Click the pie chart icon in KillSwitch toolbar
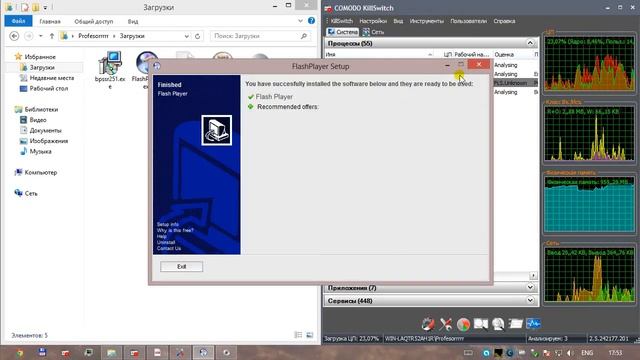The width and height of the screenshot is (640, 360). coord(463,324)
